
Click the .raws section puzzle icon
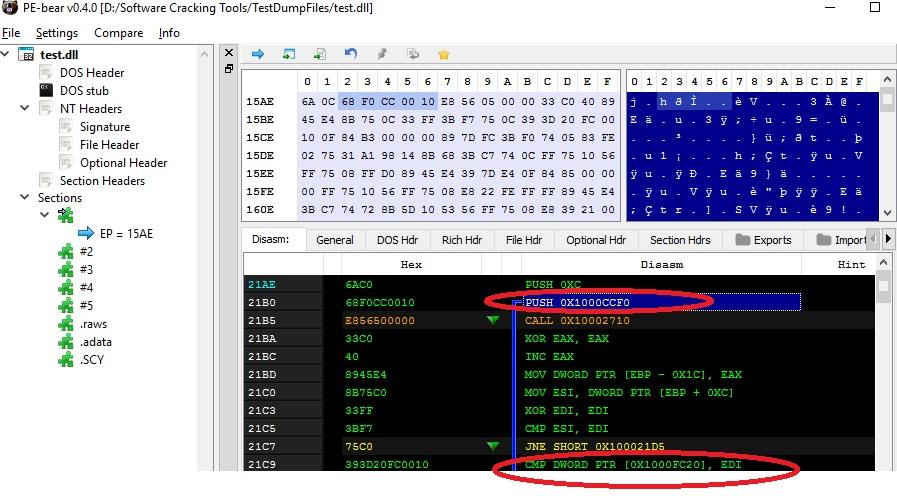(67, 323)
